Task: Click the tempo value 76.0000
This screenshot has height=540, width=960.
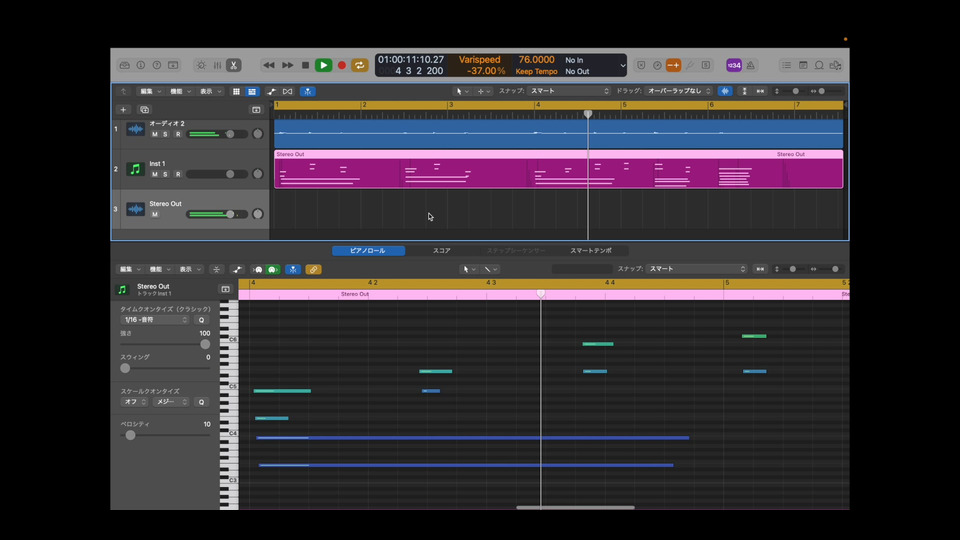Action: [x=536, y=59]
